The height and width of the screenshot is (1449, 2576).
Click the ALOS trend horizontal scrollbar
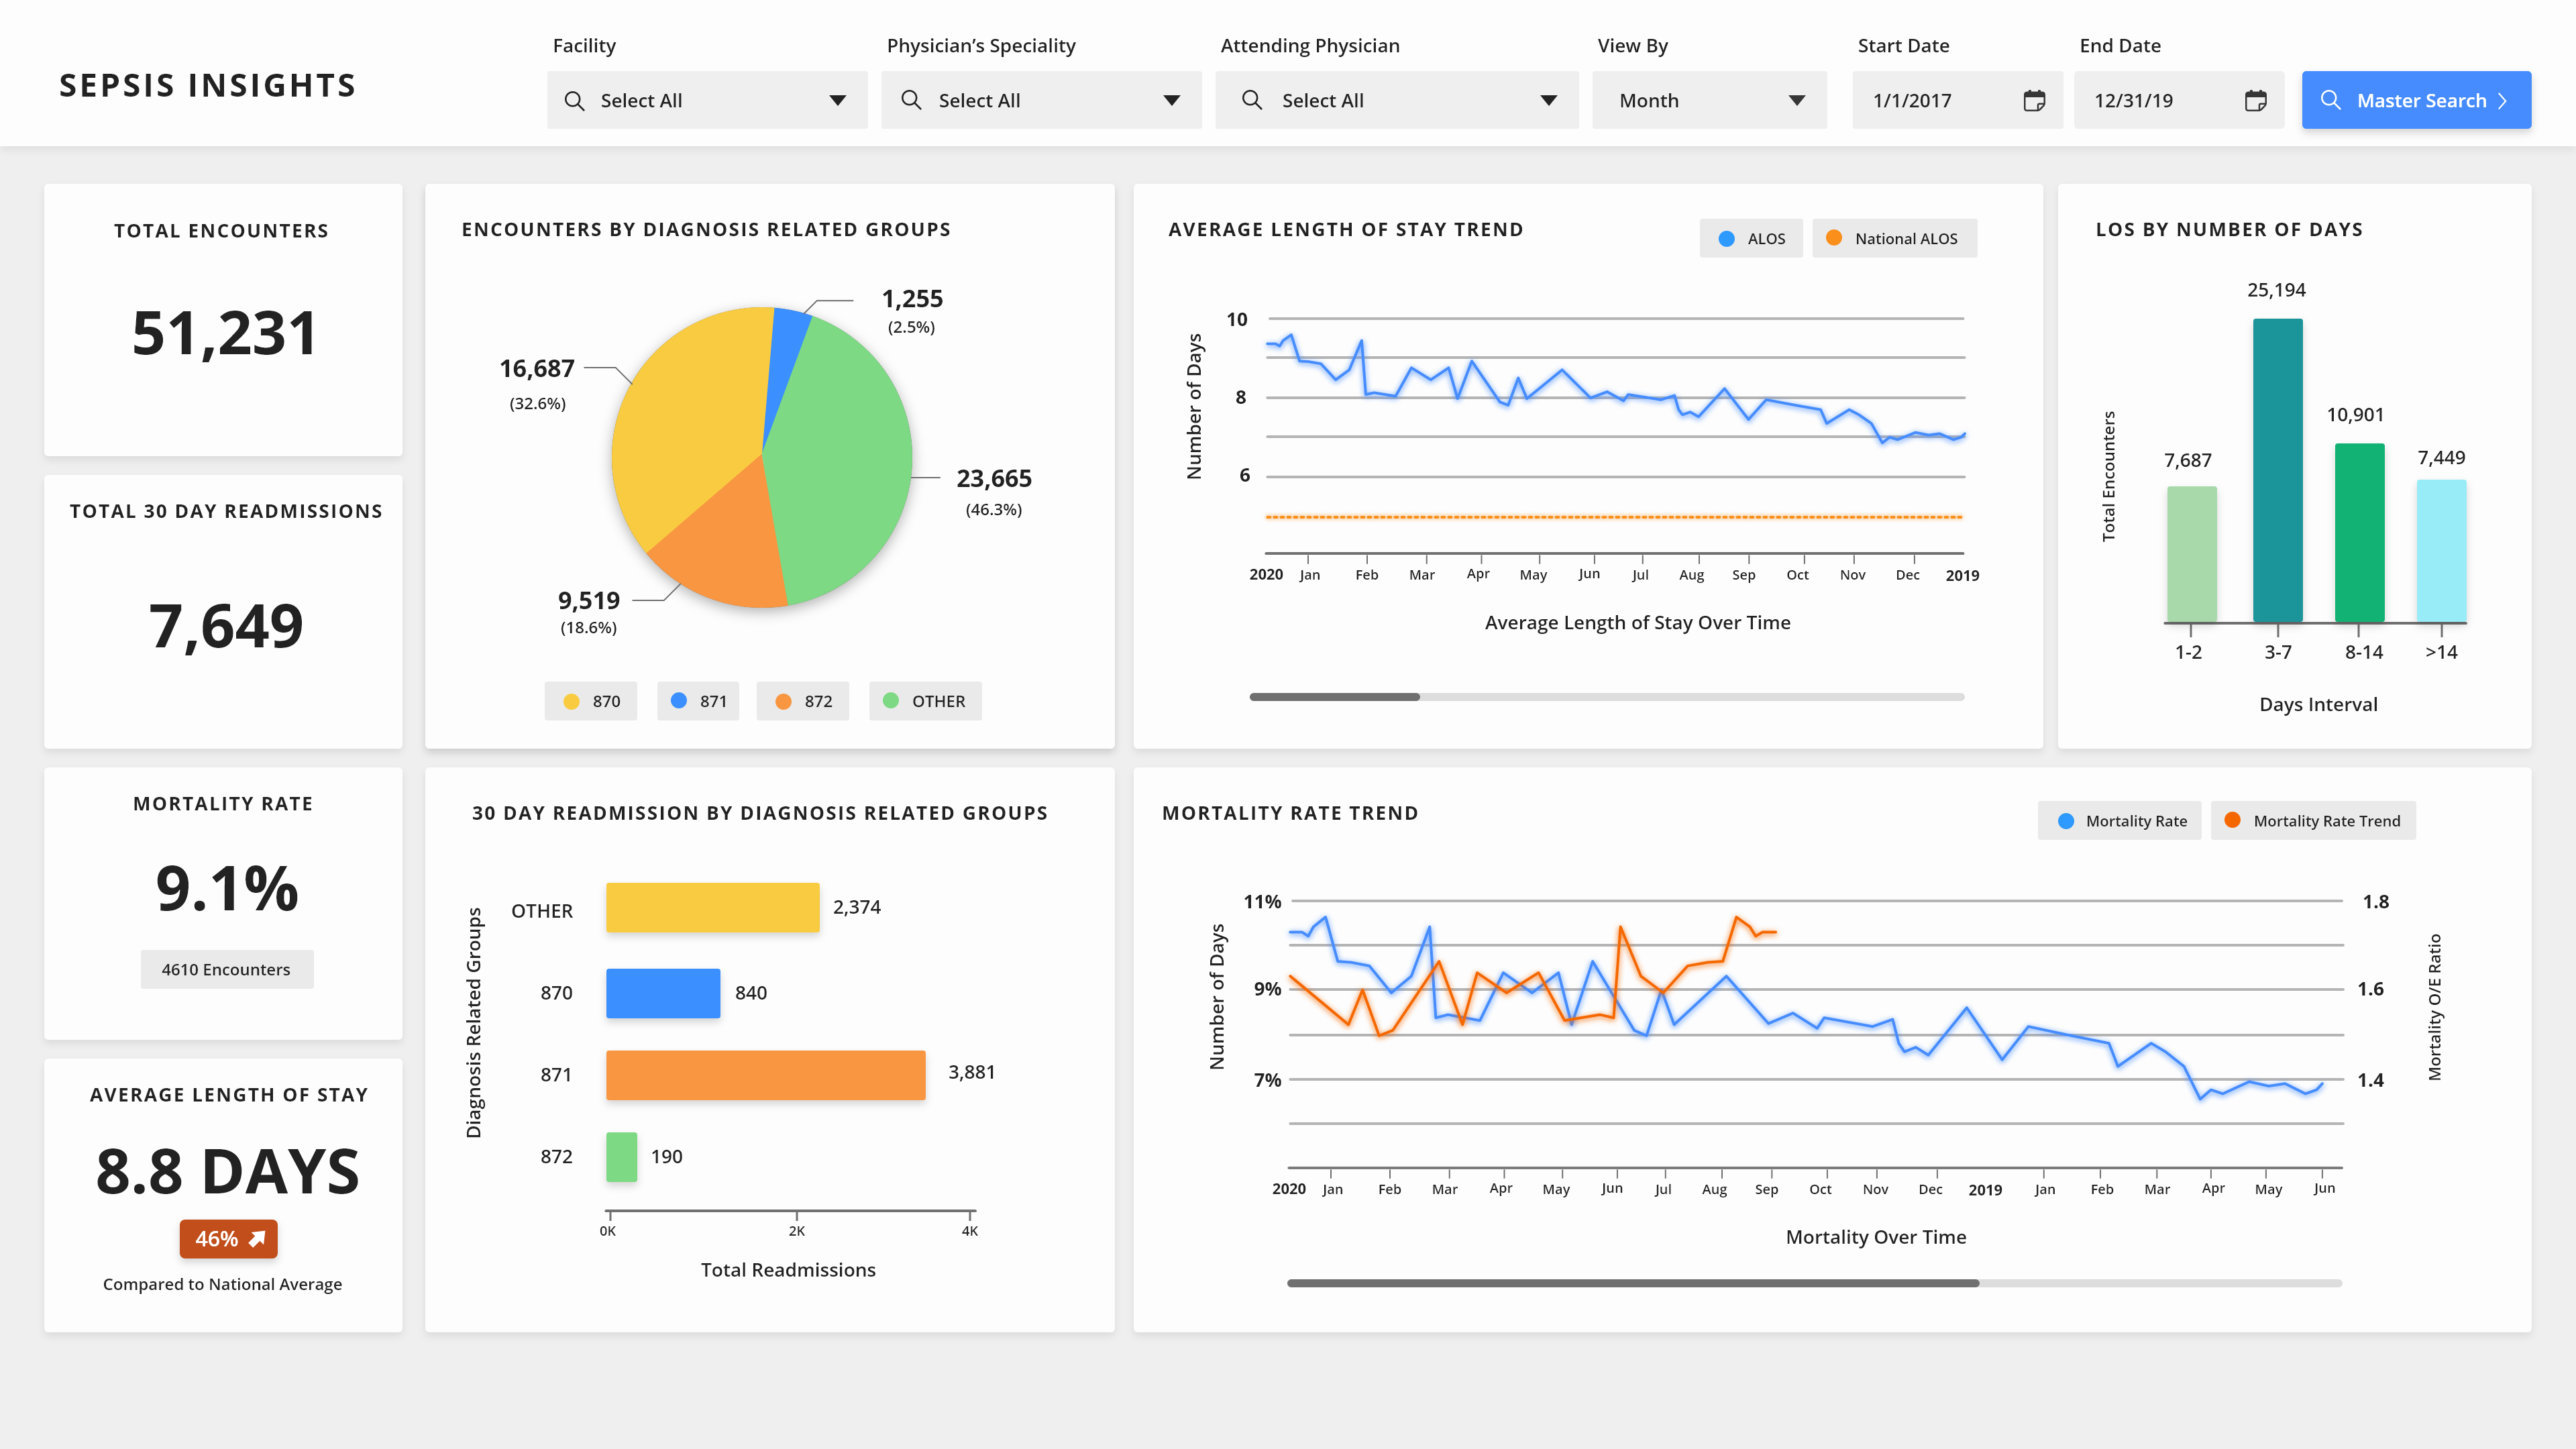pos(1334,697)
